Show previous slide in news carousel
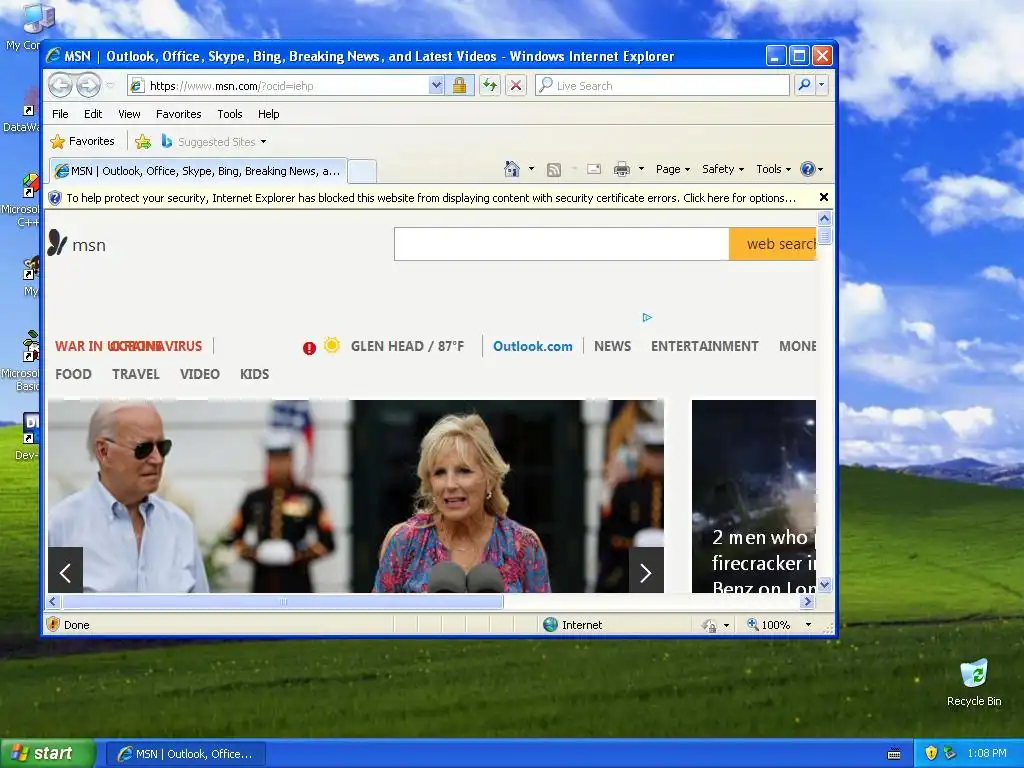 (65, 572)
